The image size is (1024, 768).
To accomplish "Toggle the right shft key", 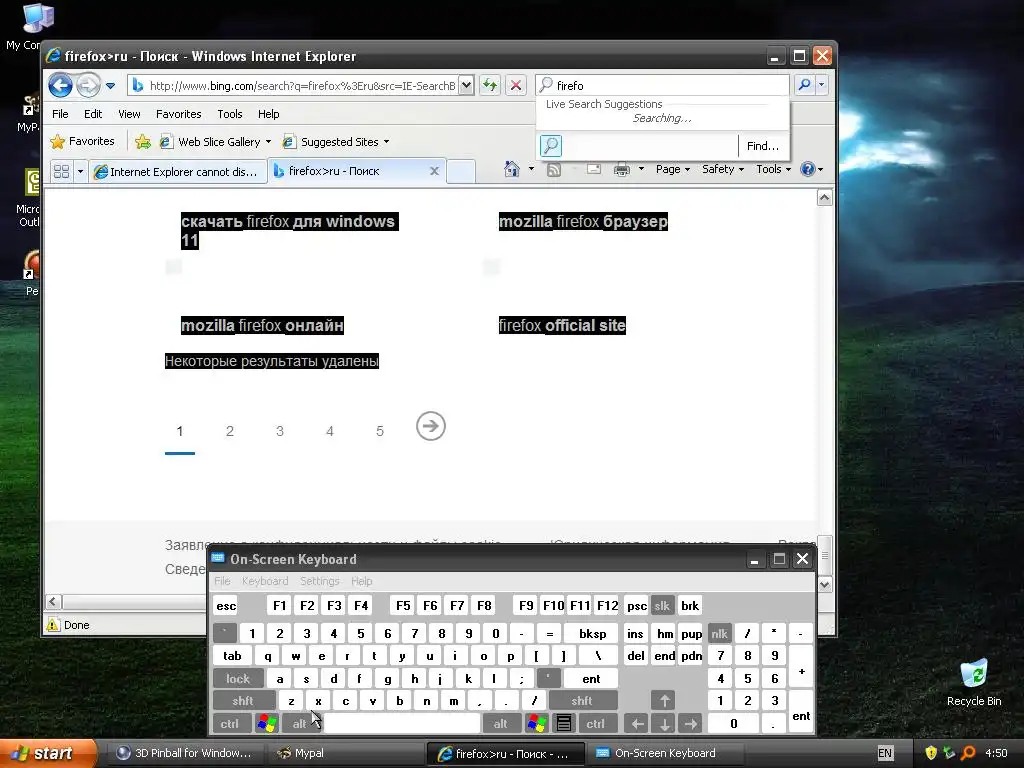I will pos(582,701).
